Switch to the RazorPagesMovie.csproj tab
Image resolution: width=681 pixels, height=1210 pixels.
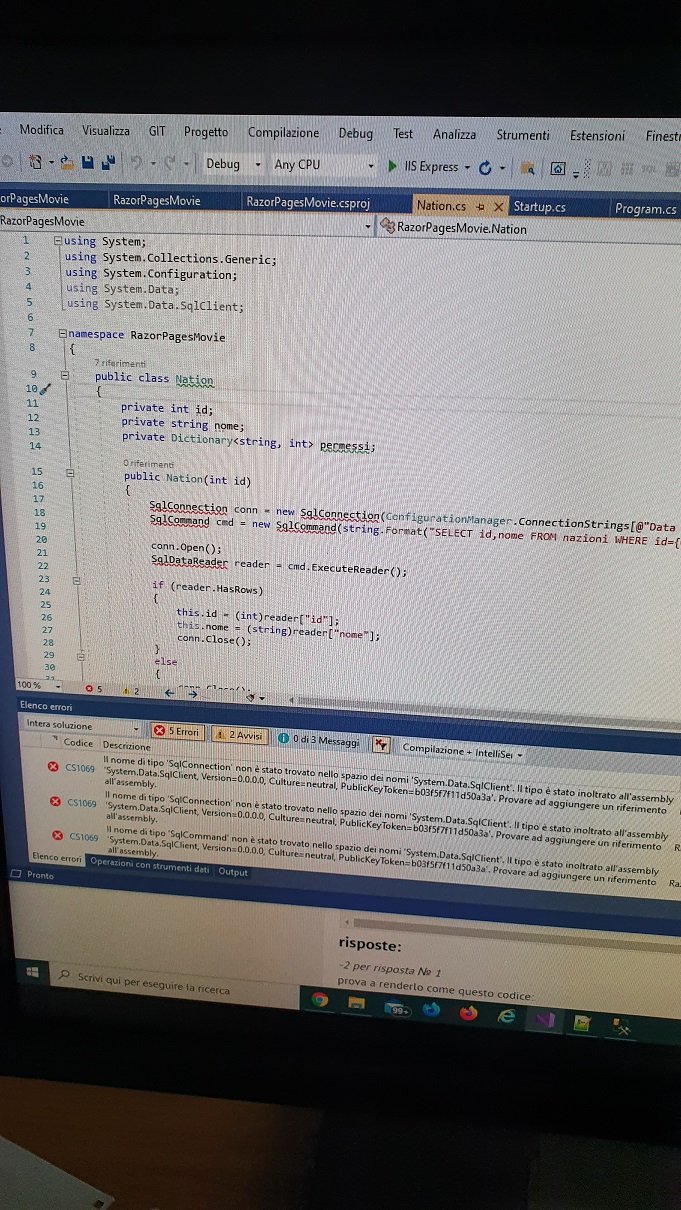308,202
